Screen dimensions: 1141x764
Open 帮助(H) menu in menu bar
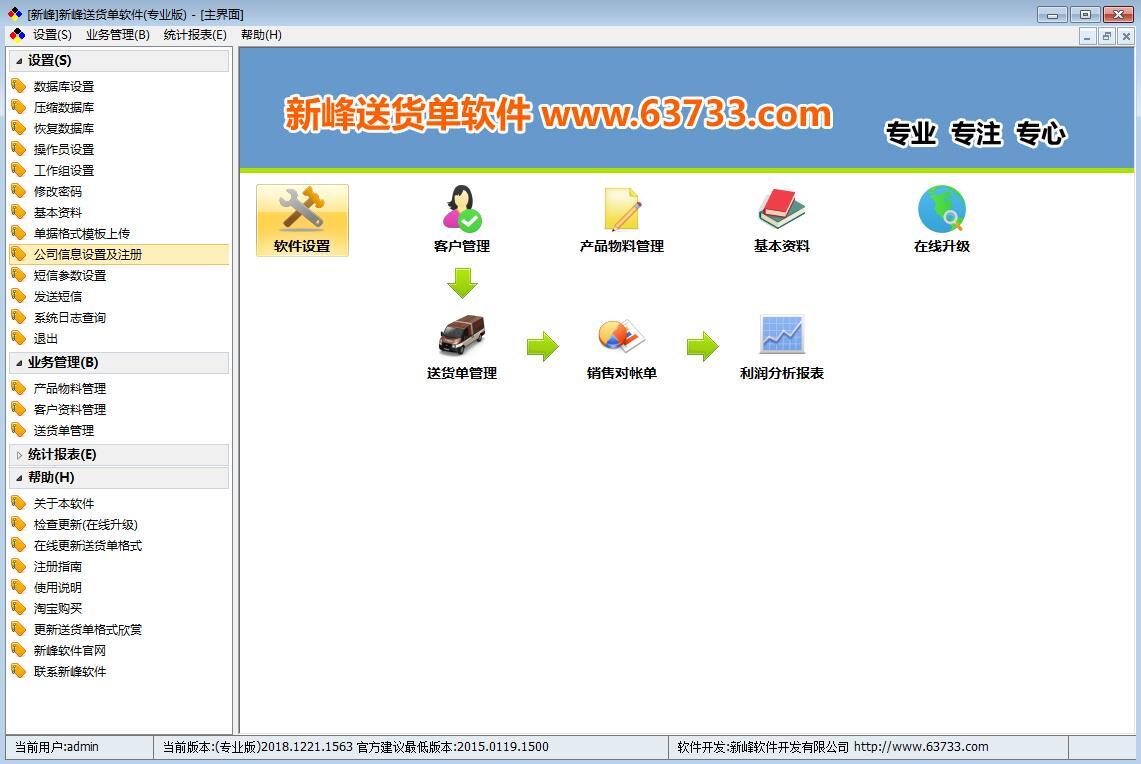coord(261,35)
